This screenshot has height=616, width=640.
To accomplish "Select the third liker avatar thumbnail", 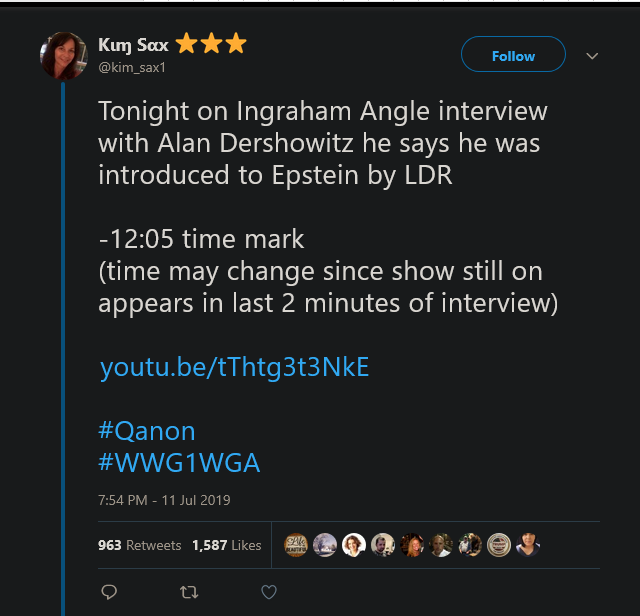I will click(x=354, y=545).
